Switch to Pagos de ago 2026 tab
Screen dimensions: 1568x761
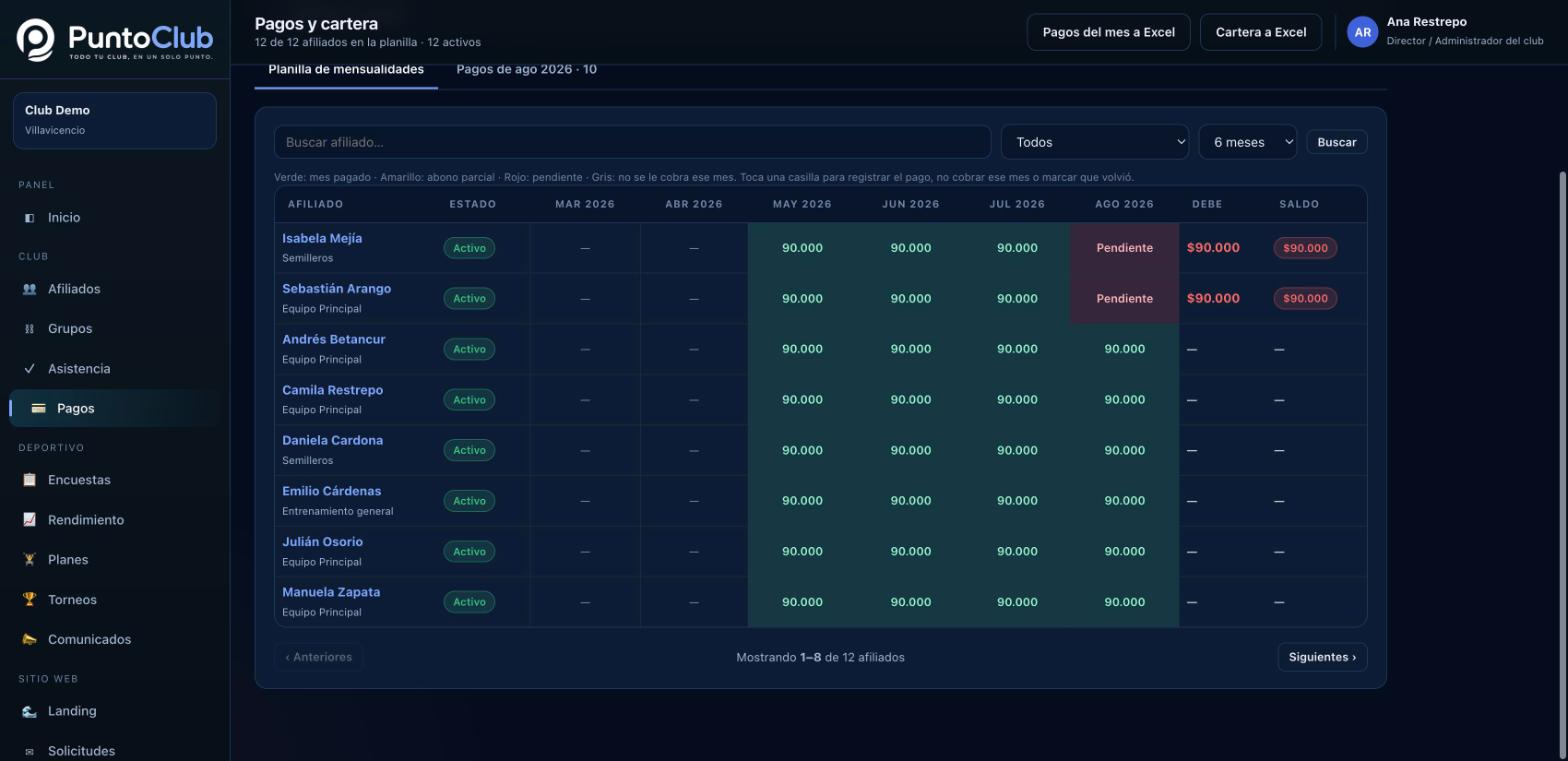click(x=526, y=70)
